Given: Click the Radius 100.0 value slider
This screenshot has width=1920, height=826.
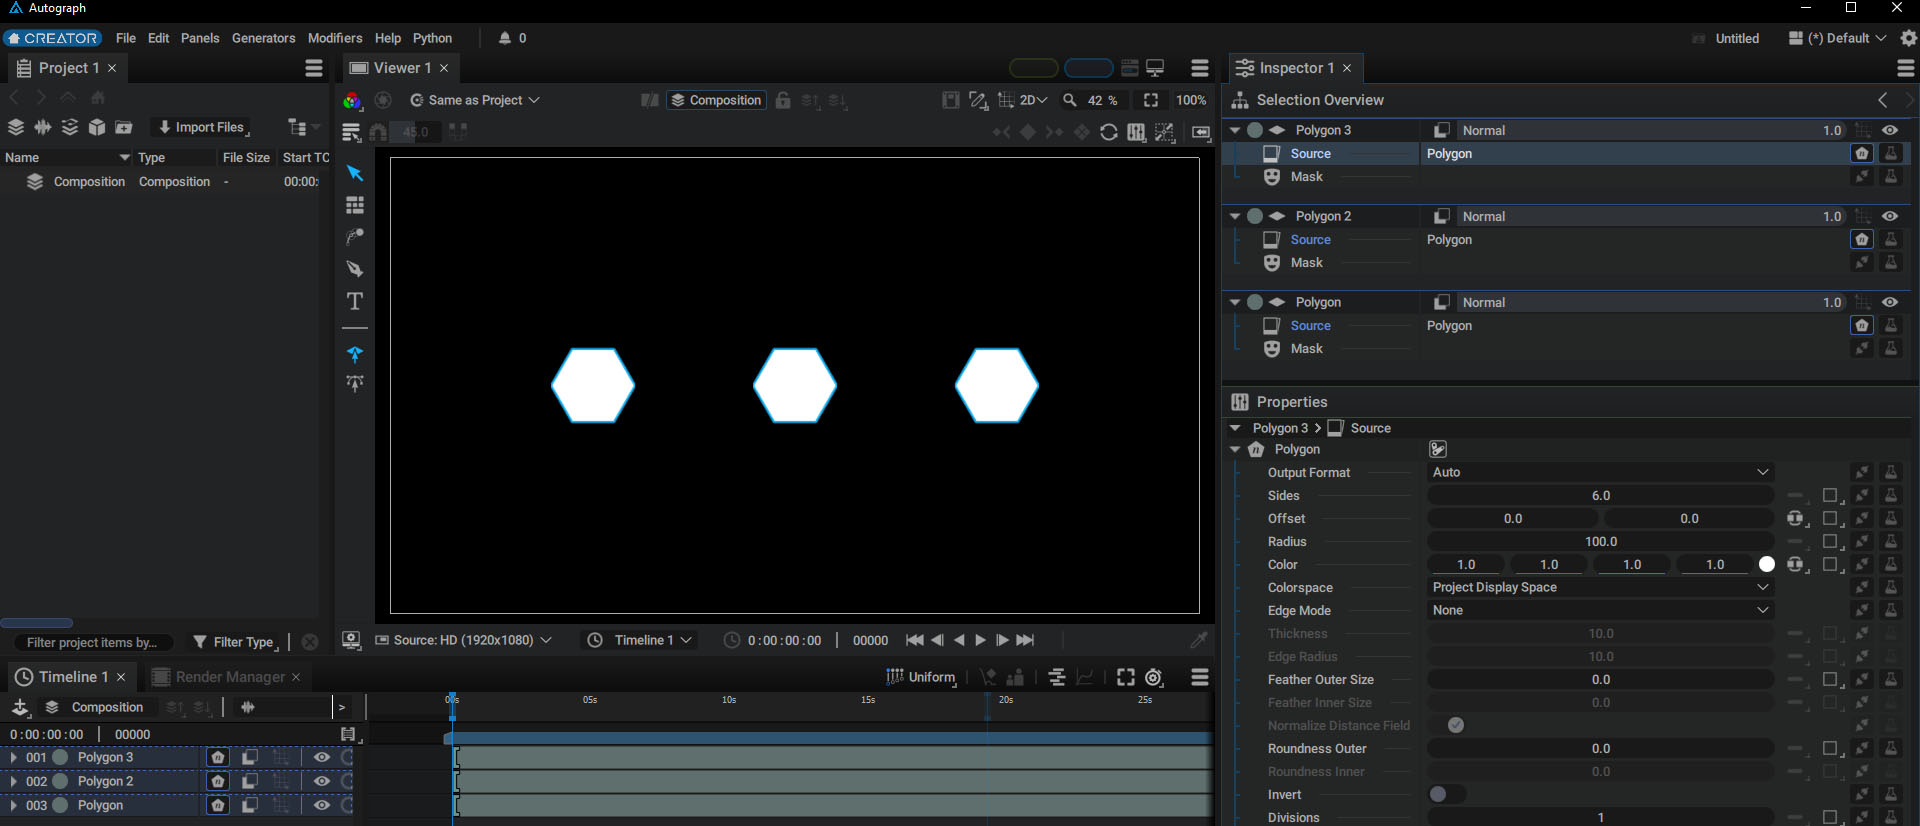Looking at the screenshot, I should (1600, 541).
